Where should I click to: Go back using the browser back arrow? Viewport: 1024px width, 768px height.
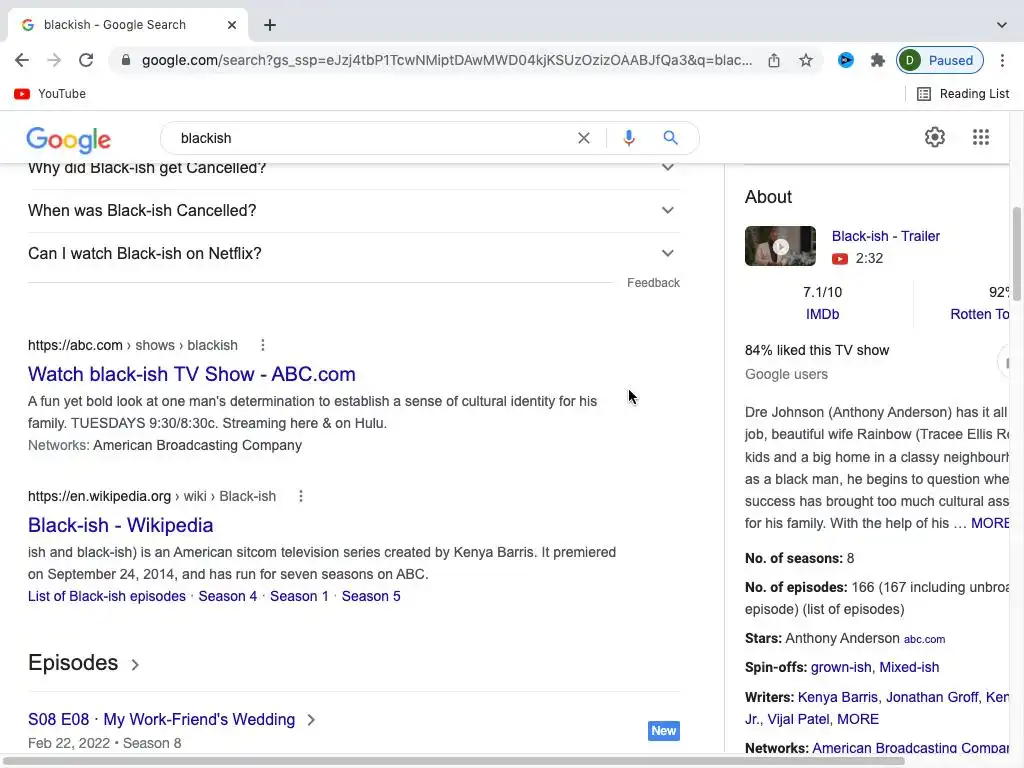(22, 60)
